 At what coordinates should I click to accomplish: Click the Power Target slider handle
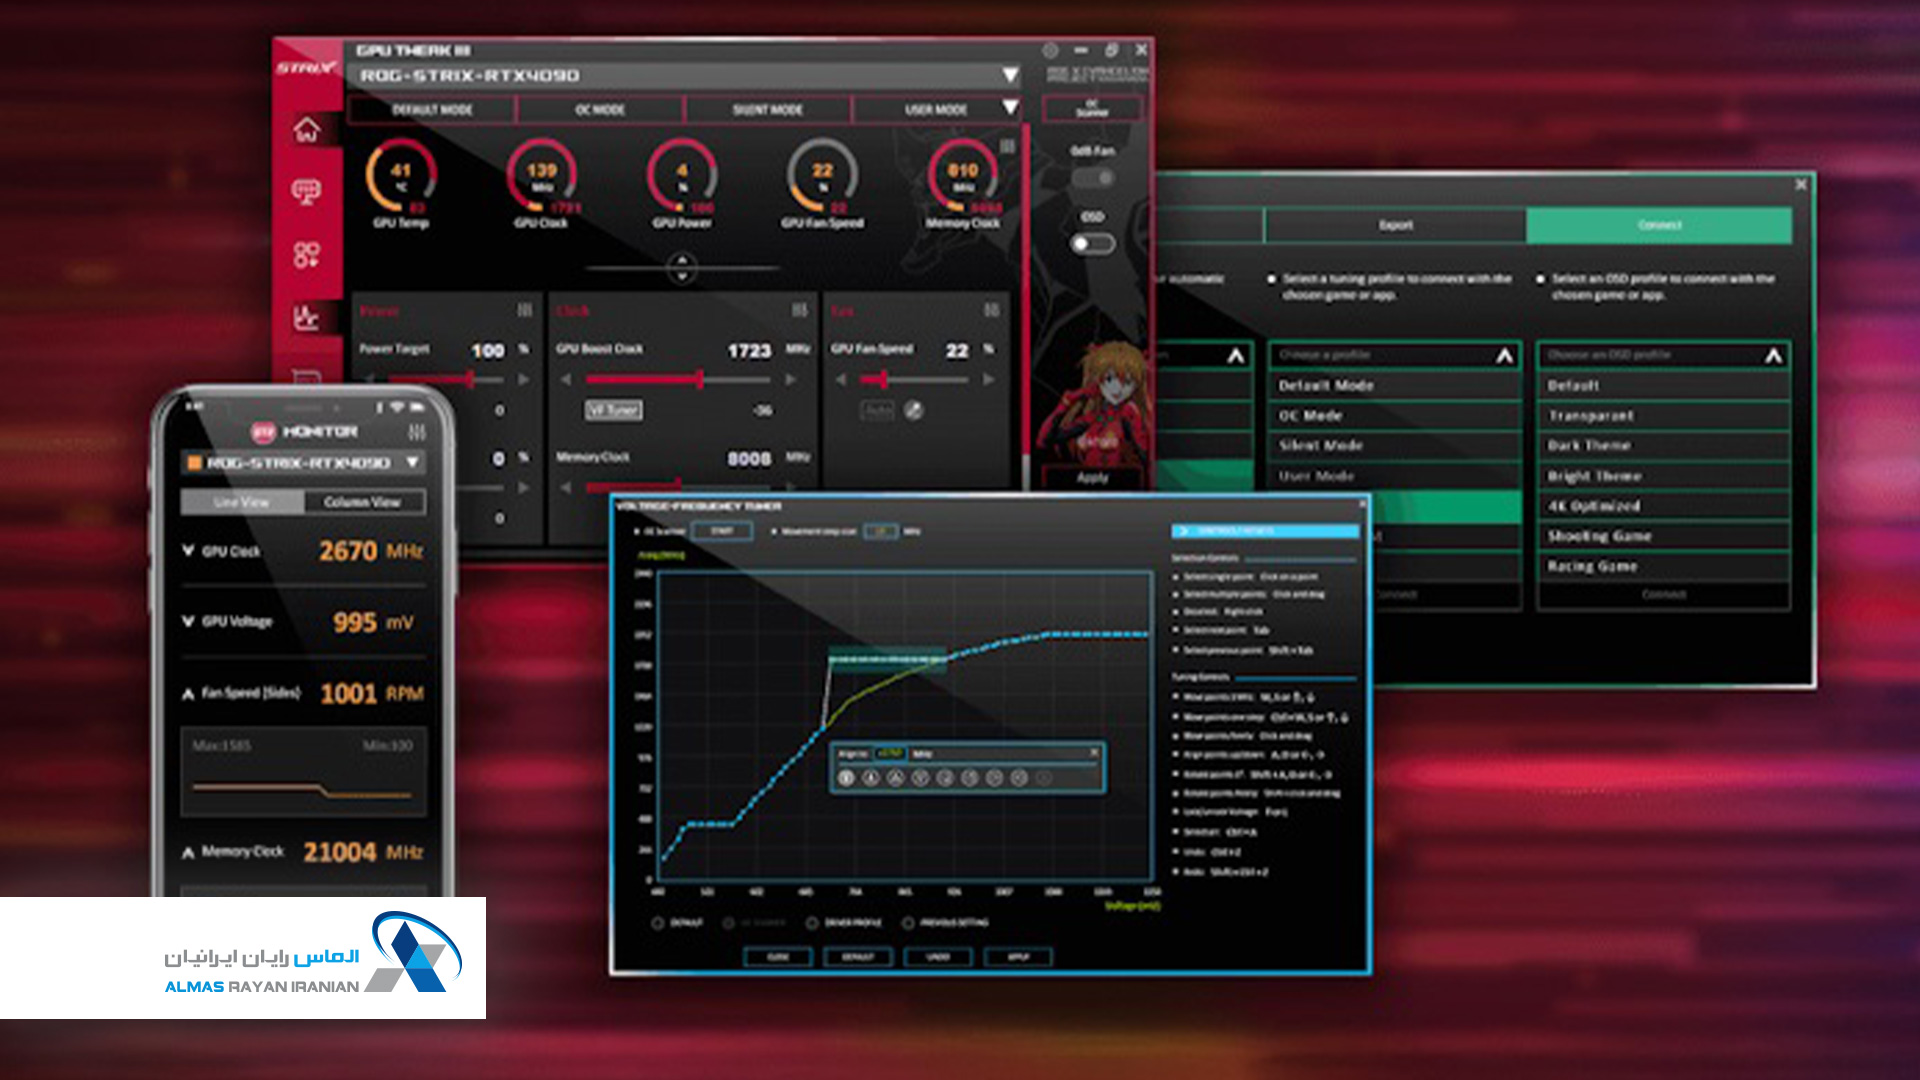(469, 380)
